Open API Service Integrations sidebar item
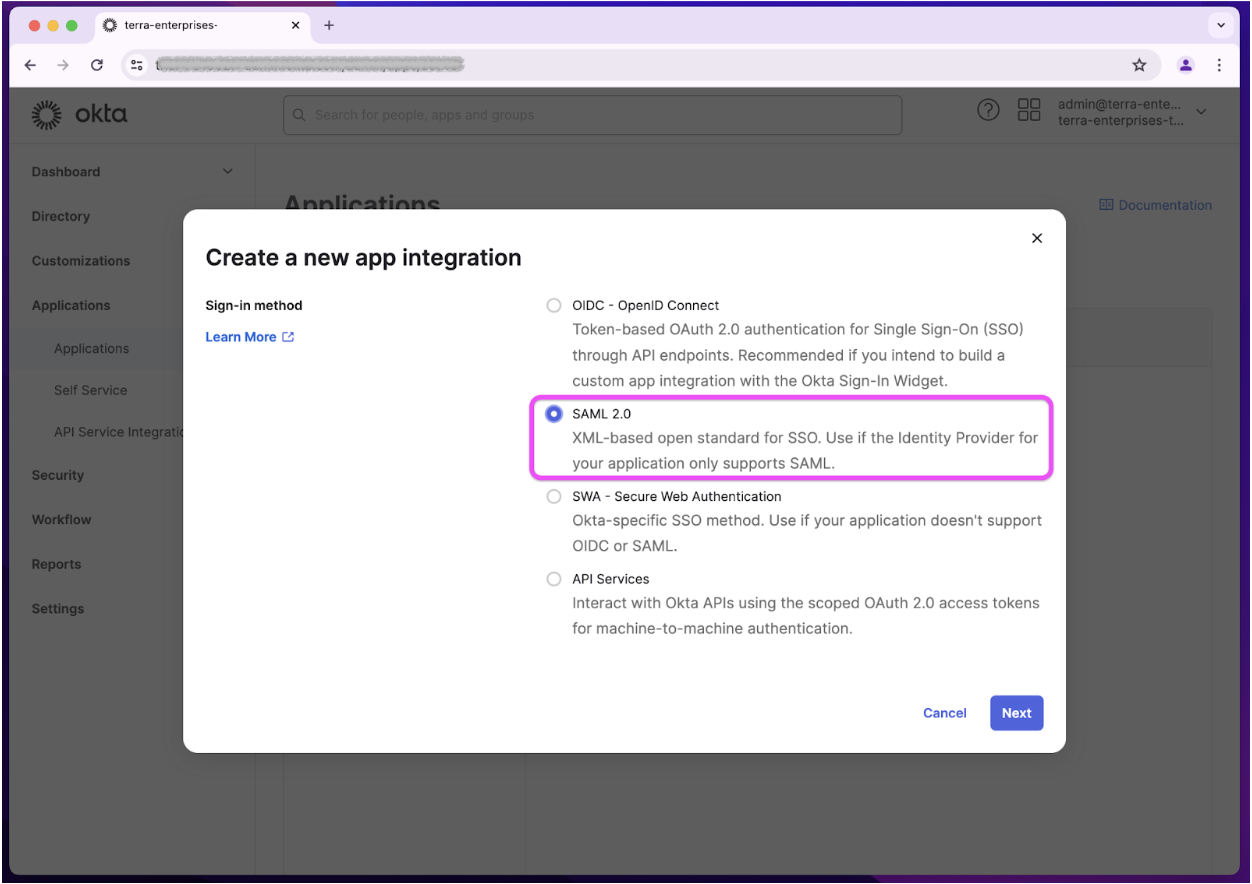The width and height of the screenshot is (1252, 884). pyautogui.click(x=119, y=433)
